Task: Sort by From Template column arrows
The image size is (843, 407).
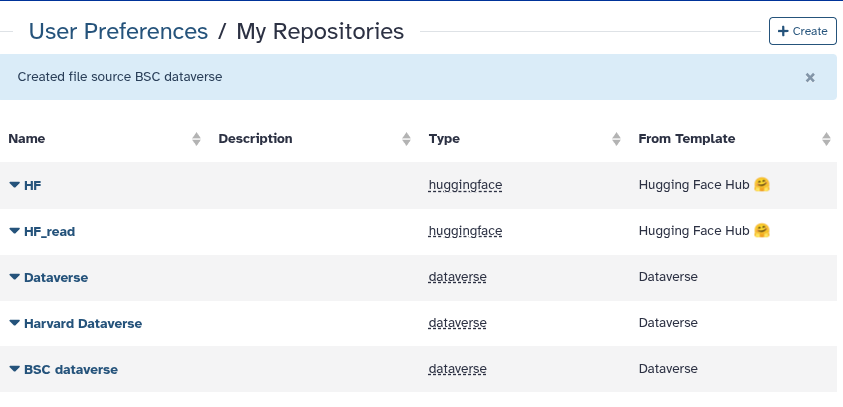Action: (826, 139)
